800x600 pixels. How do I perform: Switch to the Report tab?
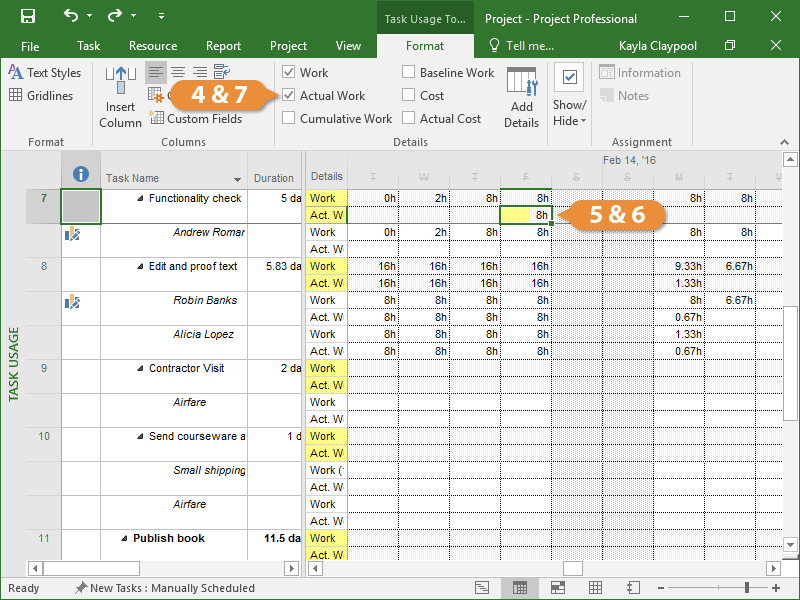pyautogui.click(x=223, y=46)
